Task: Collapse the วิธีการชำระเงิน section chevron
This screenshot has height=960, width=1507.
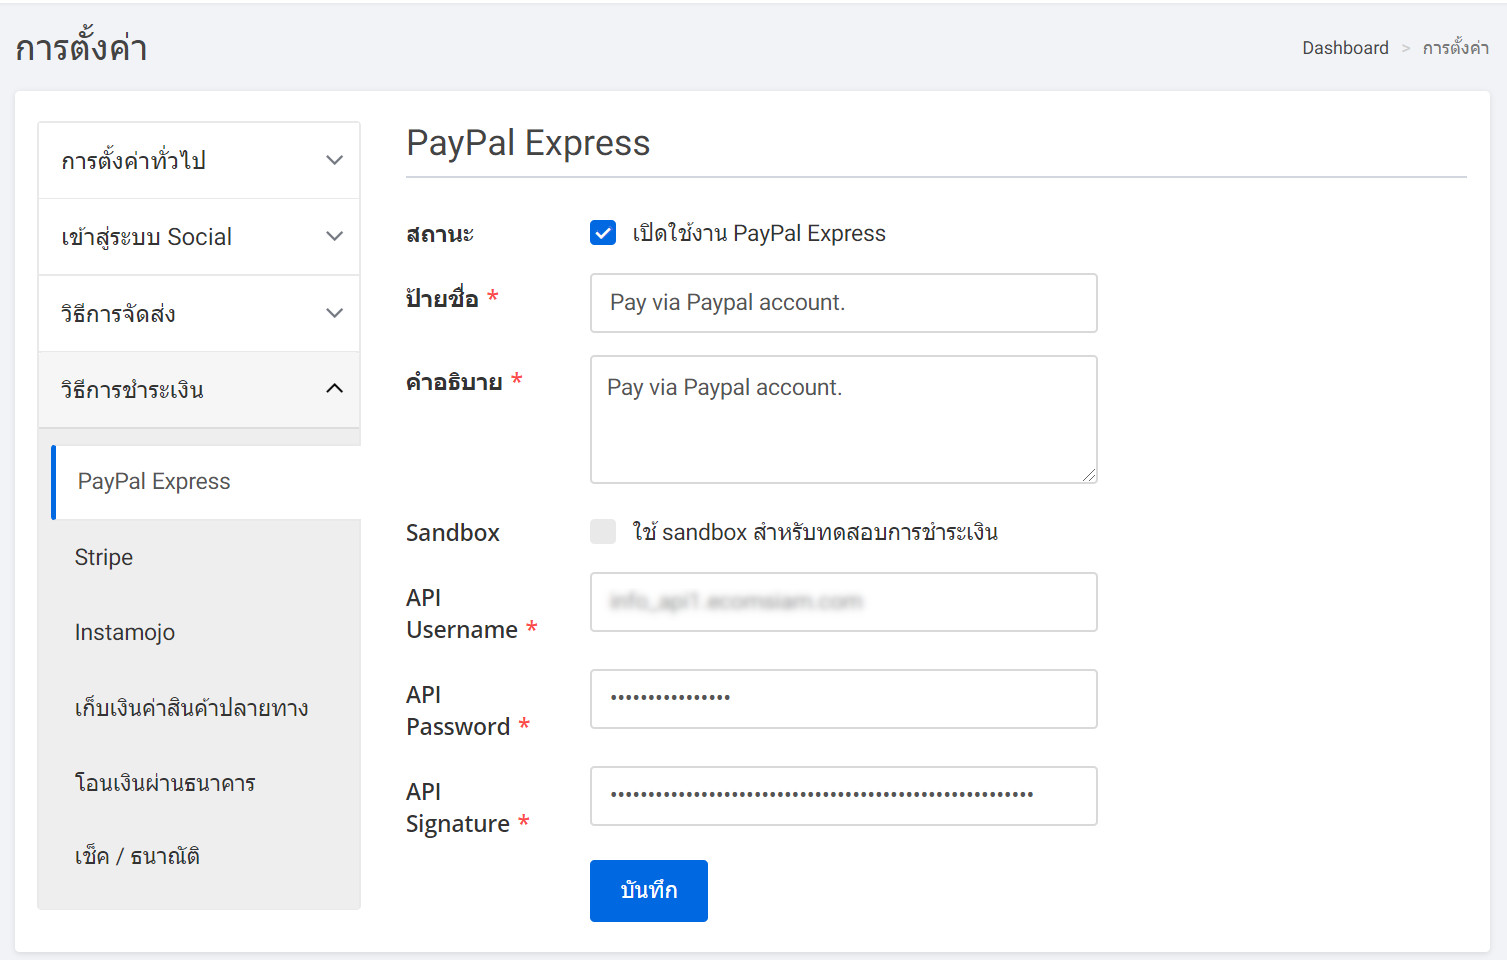Action: (x=335, y=389)
